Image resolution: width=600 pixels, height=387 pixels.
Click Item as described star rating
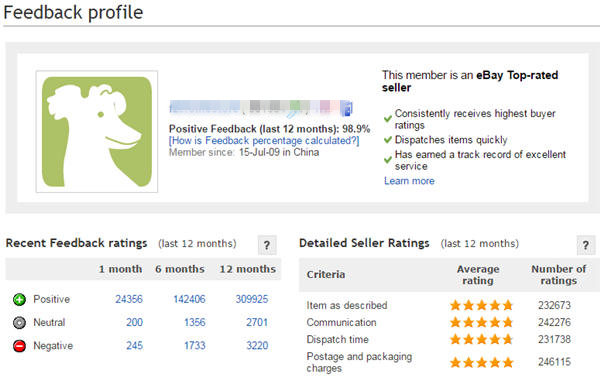(481, 305)
